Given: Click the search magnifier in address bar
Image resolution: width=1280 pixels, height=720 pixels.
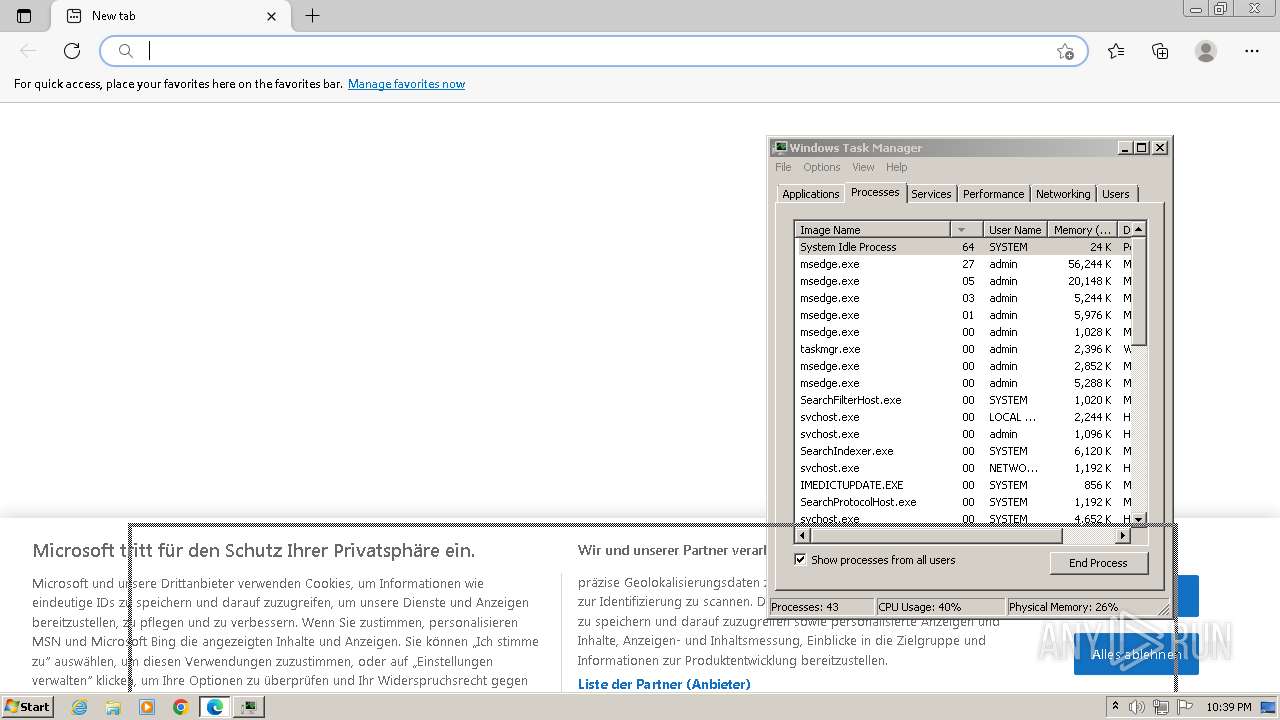Looking at the screenshot, I should [x=126, y=51].
